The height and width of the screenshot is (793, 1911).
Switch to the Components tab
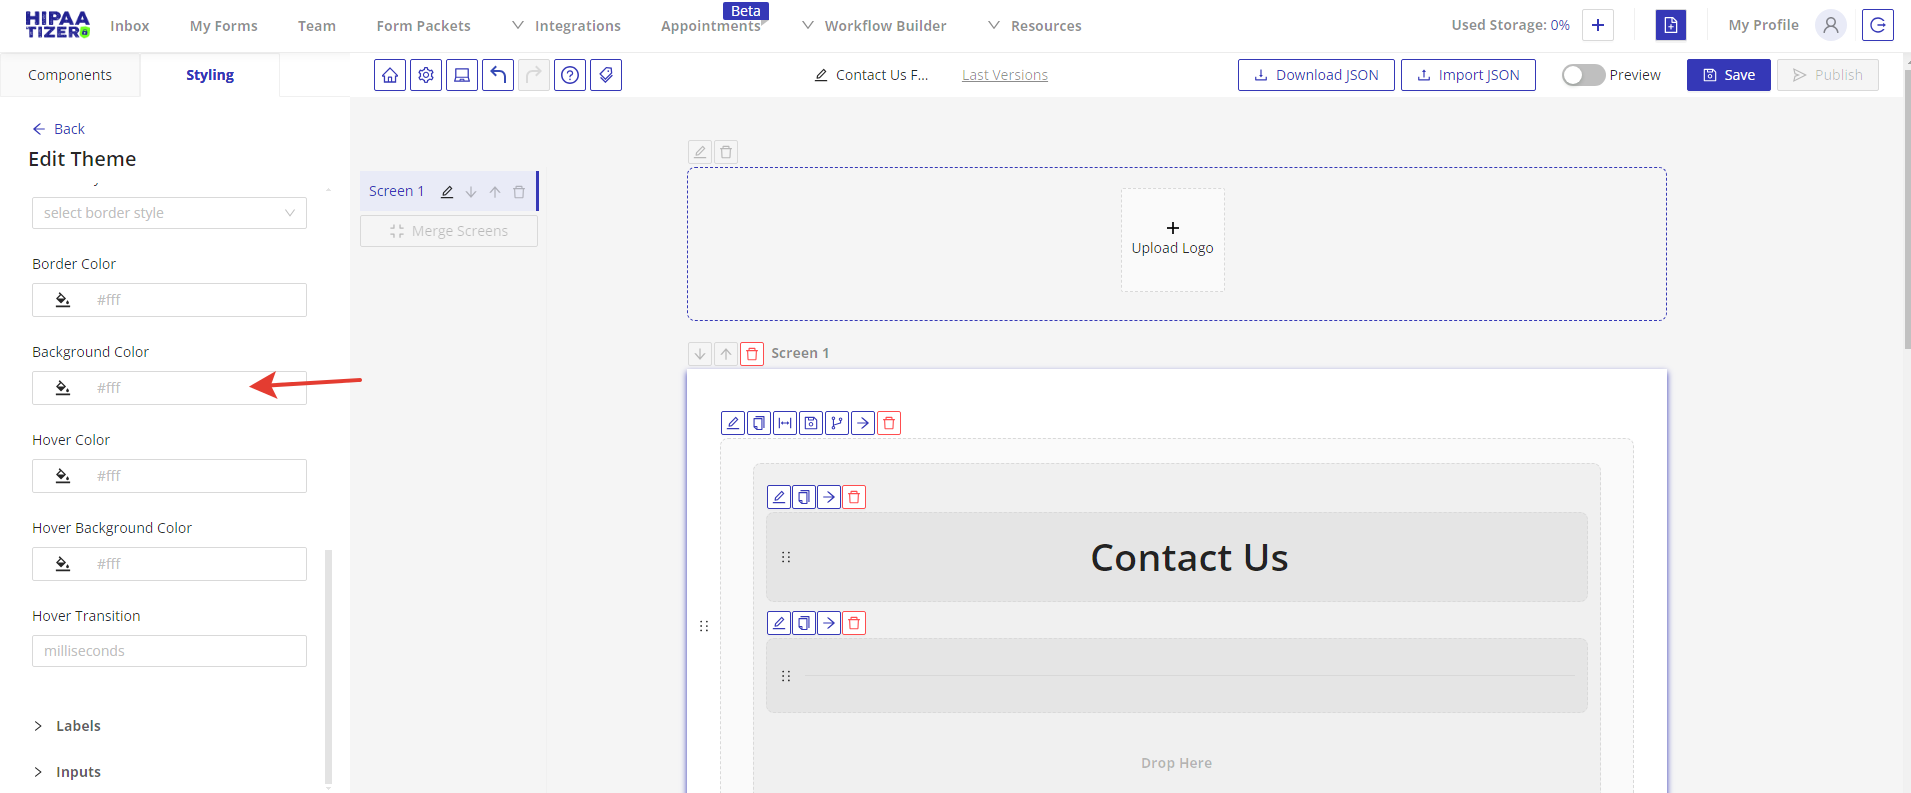pyautogui.click(x=70, y=75)
